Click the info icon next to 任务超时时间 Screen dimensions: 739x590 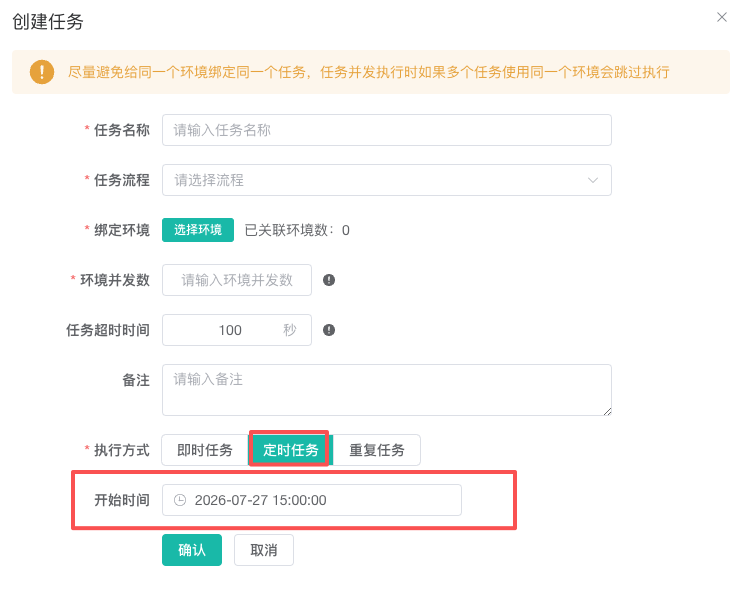(x=329, y=330)
